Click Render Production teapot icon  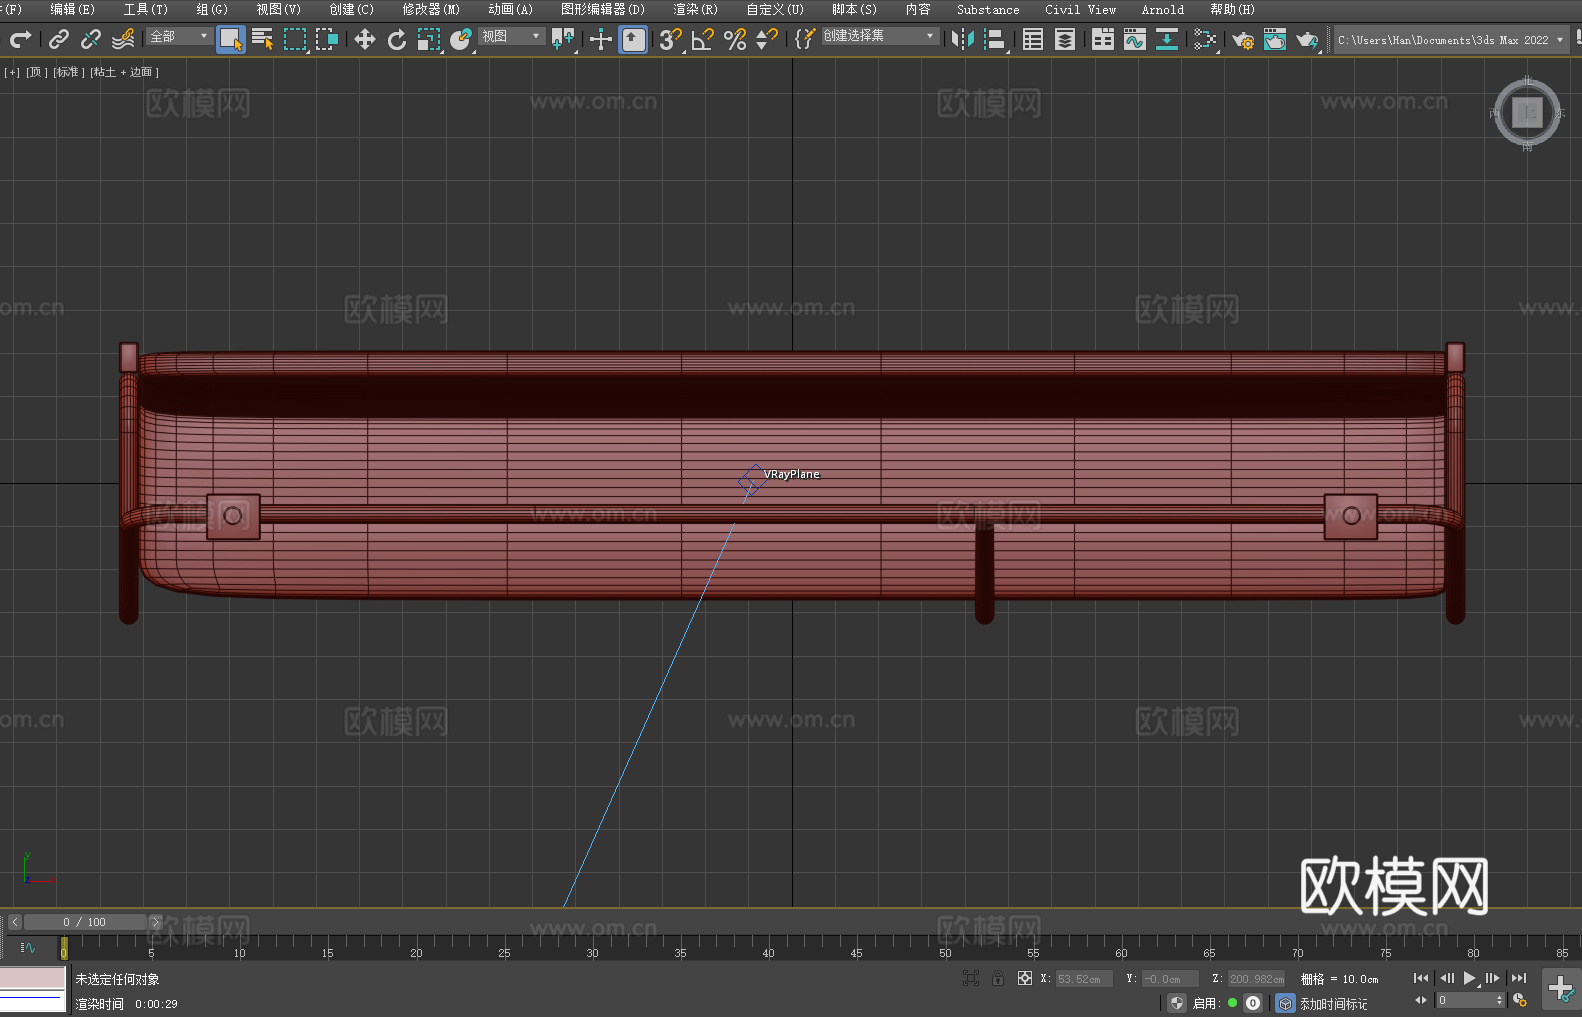pyautogui.click(x=1307, y=39)
